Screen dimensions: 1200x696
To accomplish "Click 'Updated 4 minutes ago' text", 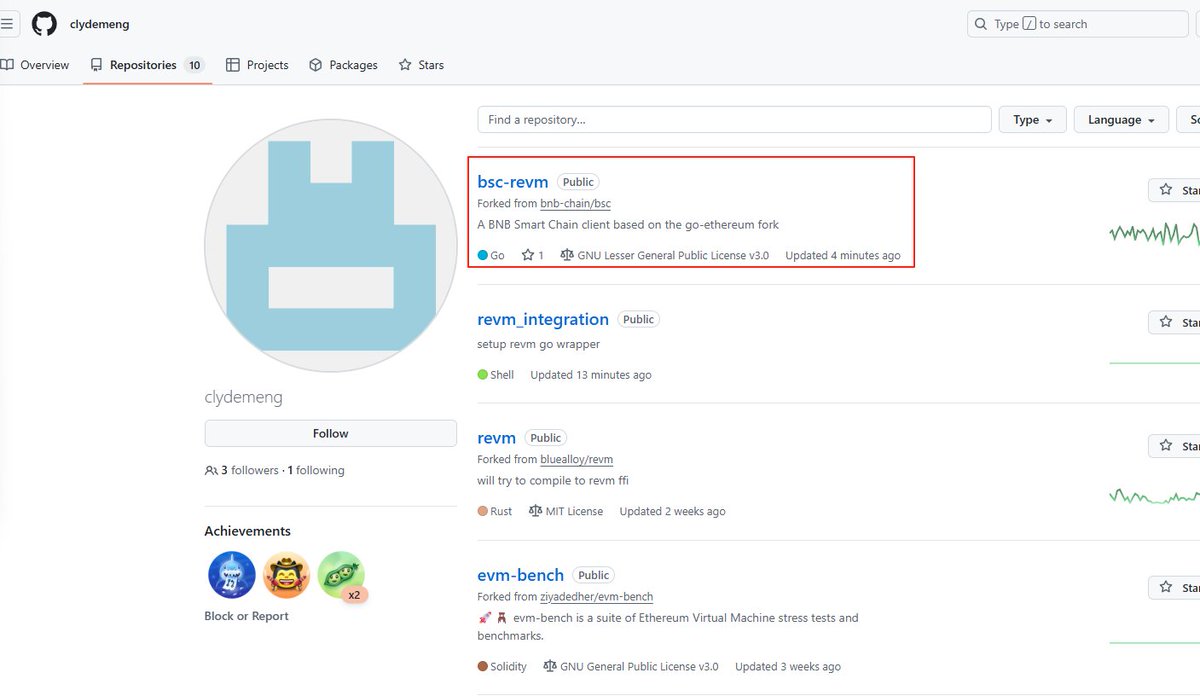I will click(843, 255).
